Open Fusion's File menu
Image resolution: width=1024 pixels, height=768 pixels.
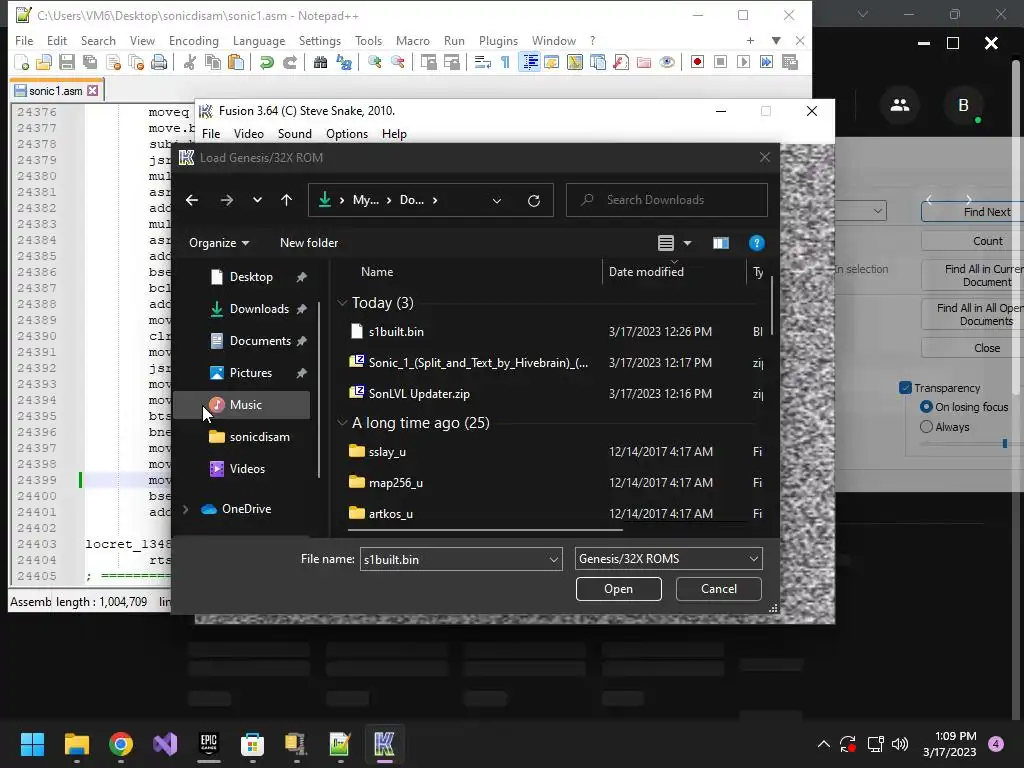coord(211,134)
